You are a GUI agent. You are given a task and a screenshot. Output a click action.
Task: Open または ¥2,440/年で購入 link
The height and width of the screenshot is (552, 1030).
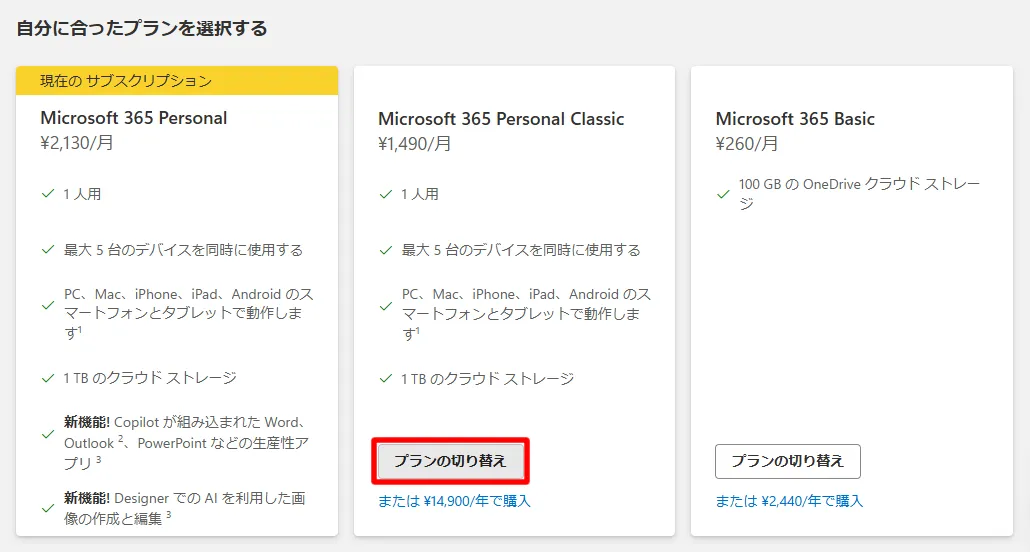789,501
